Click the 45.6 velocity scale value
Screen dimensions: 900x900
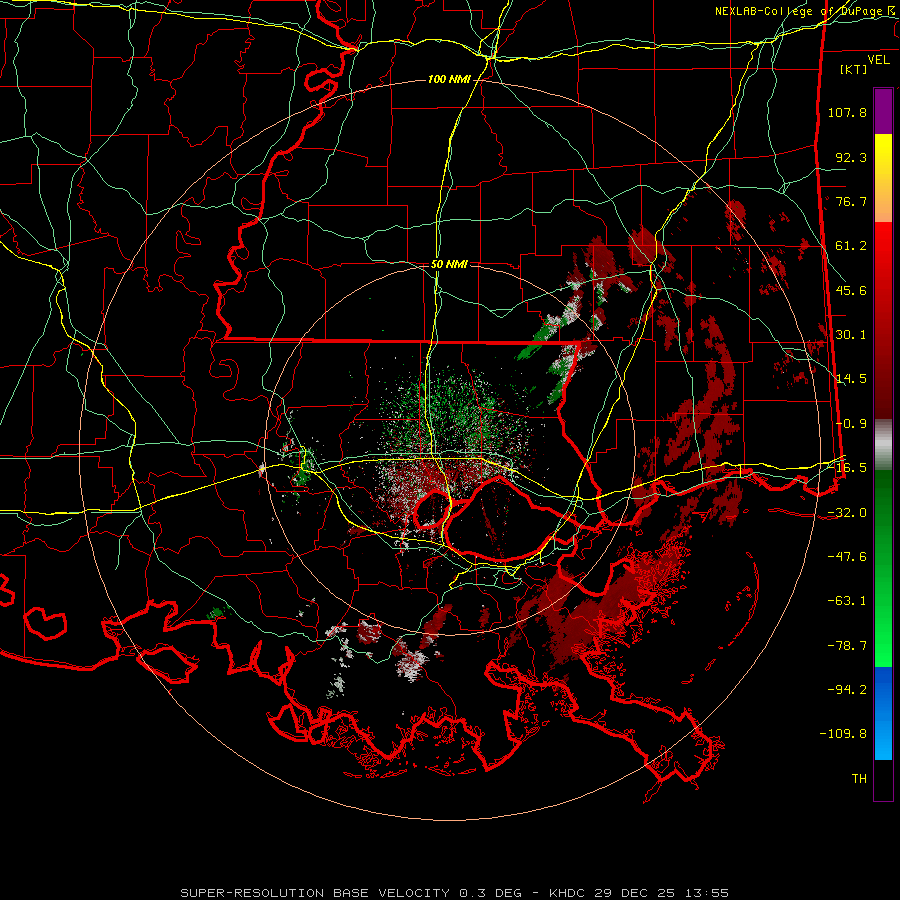coord(851,290)
